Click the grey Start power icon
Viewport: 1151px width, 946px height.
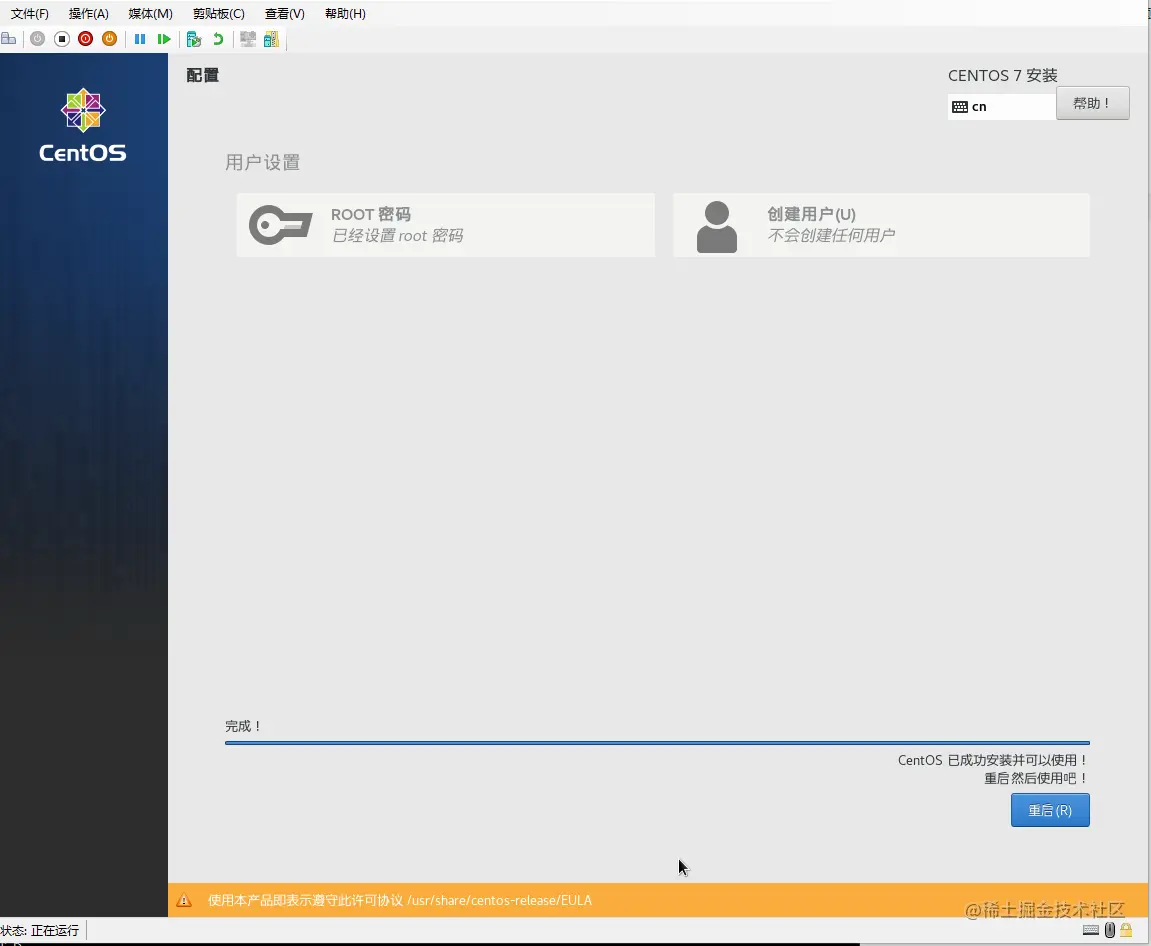coord(37,39)
